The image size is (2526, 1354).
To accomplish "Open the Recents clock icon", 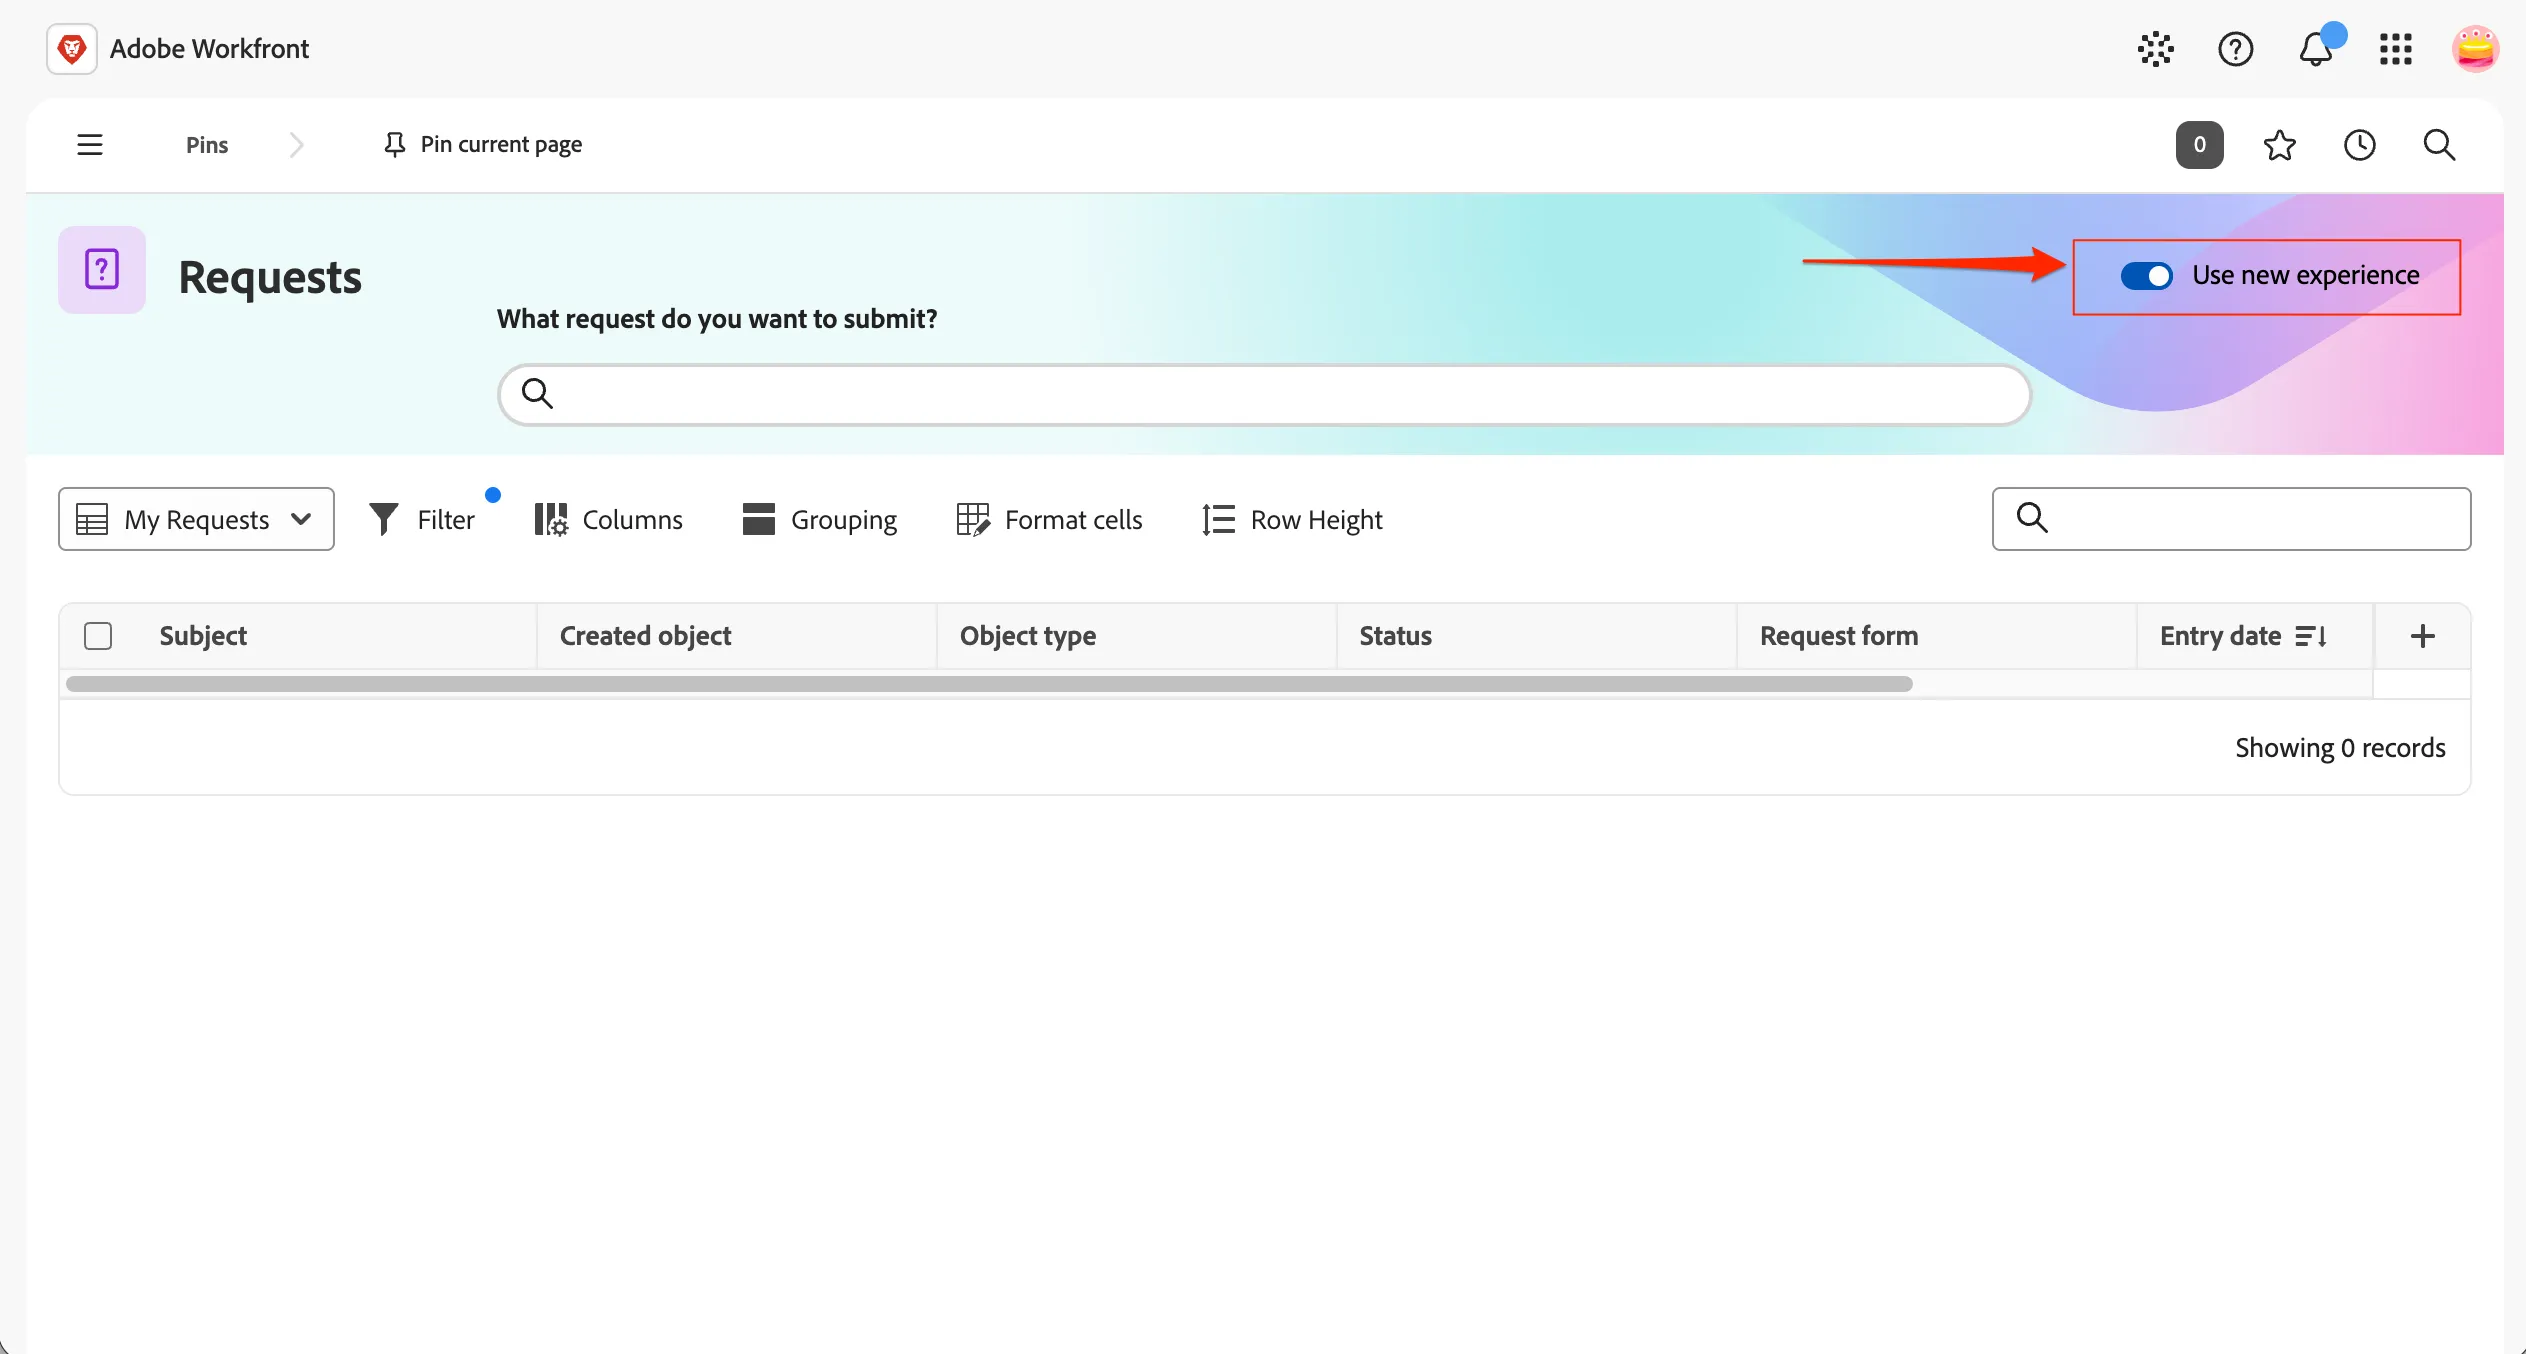I will tap(2359, 145).
